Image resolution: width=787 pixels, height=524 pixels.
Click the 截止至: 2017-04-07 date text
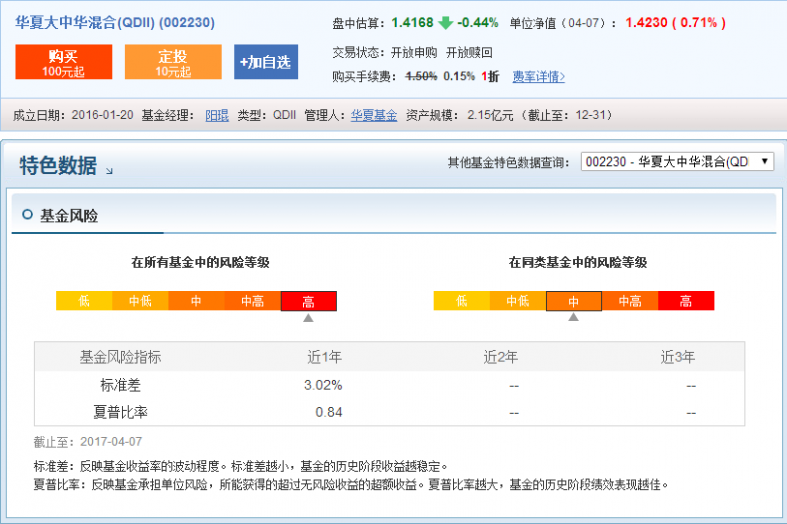click(x=88, y=442)
